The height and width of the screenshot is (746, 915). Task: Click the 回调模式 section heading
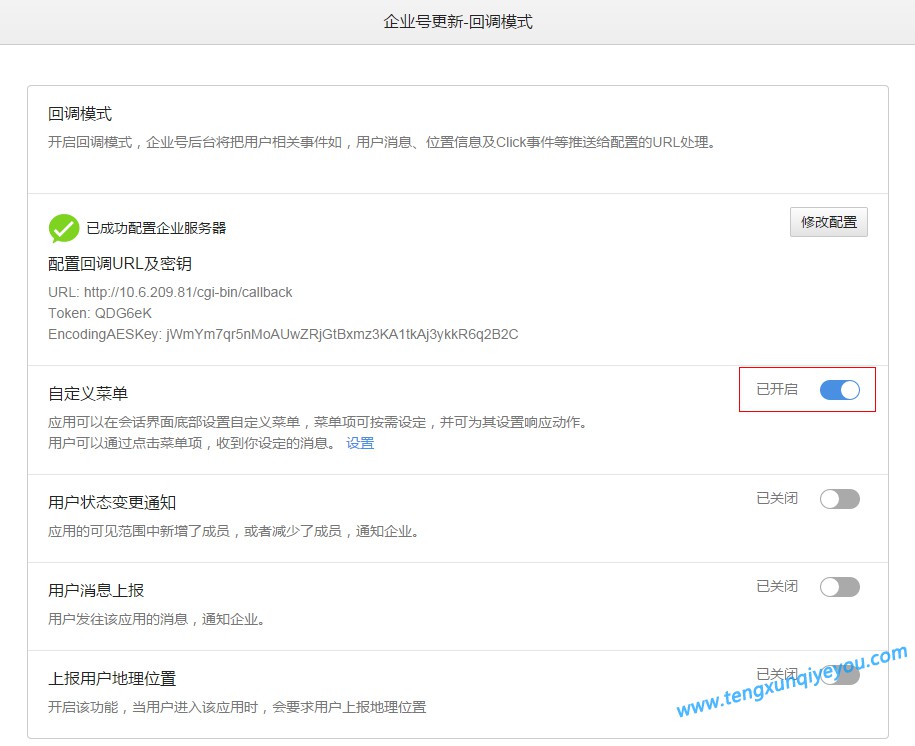tap(80, 114)
